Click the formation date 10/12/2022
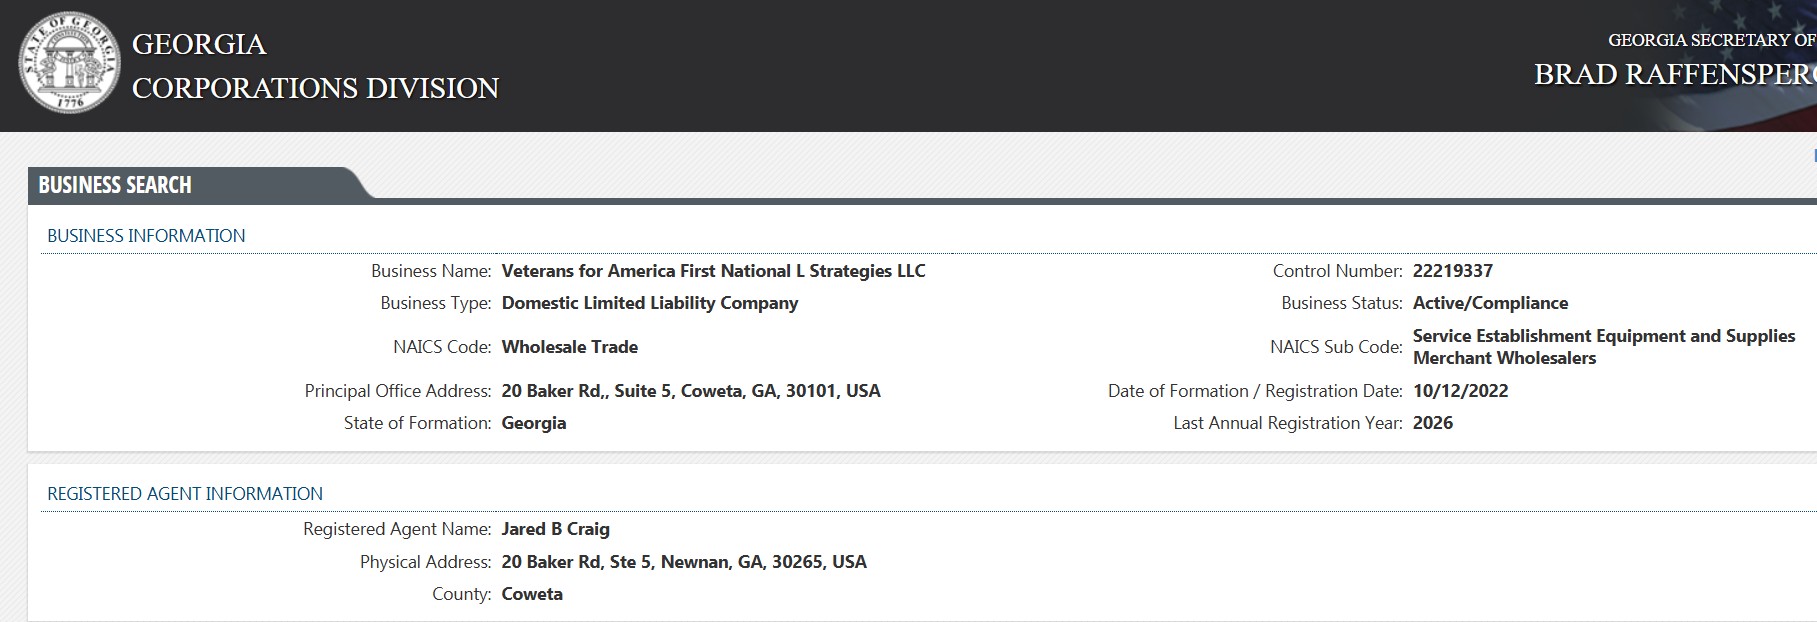The height and width of the screenshot is (622, 1817). pos(1460,391)
